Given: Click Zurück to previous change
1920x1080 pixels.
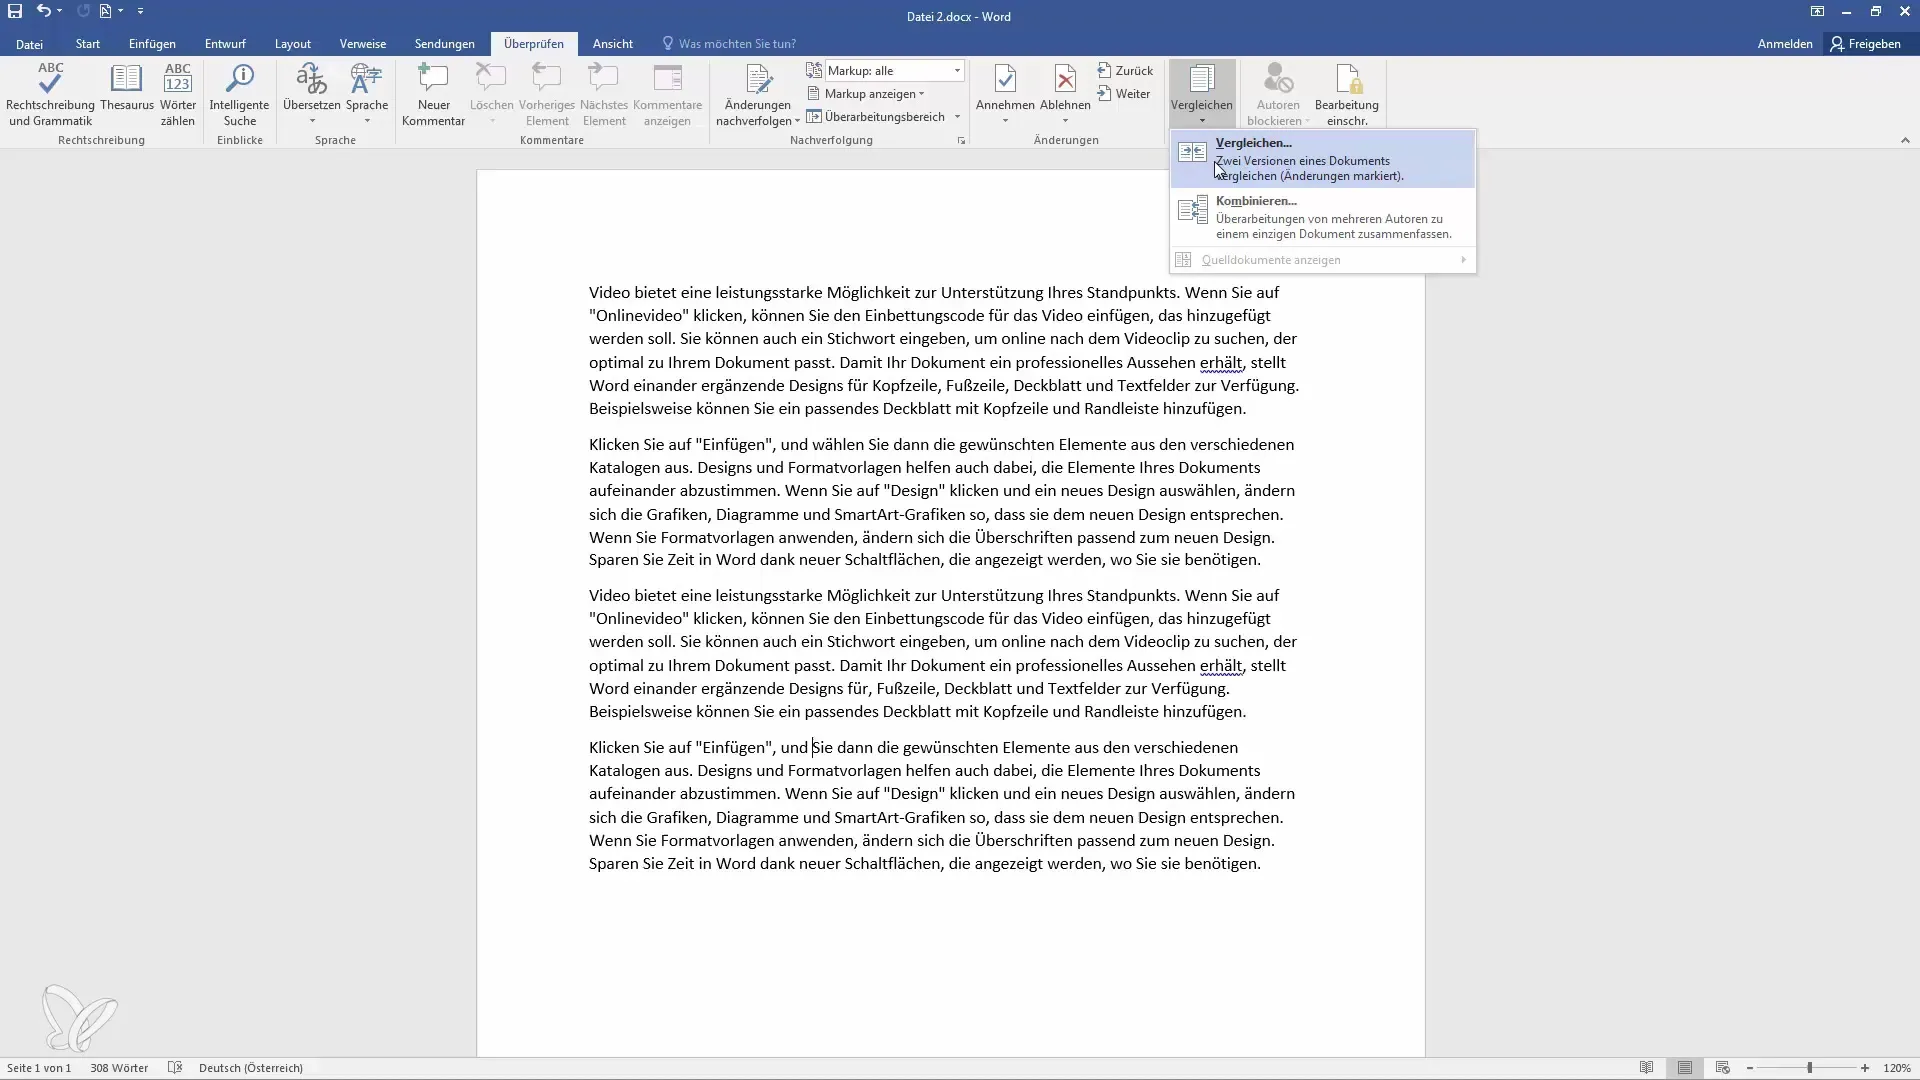Looking at the screenshot, I should pyautogui.click(x=1125, y=71).
